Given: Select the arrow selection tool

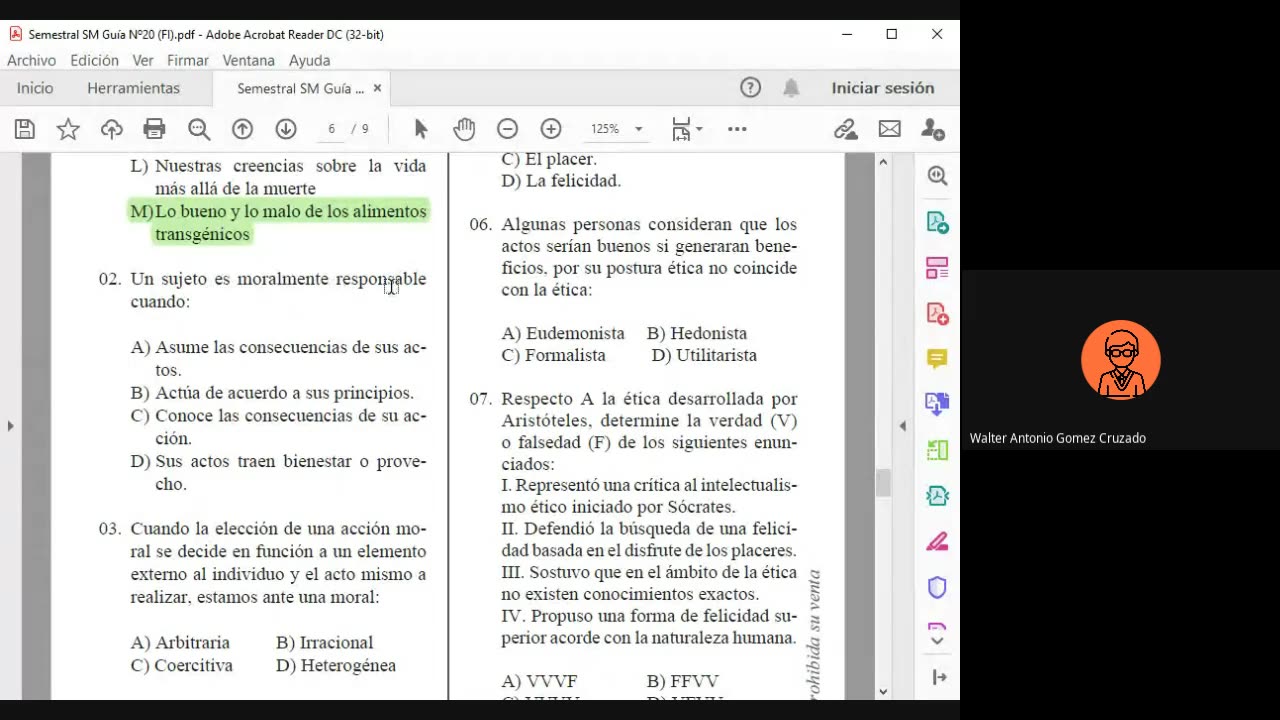Looking at the screenshot, I should [x=420, y=129].
